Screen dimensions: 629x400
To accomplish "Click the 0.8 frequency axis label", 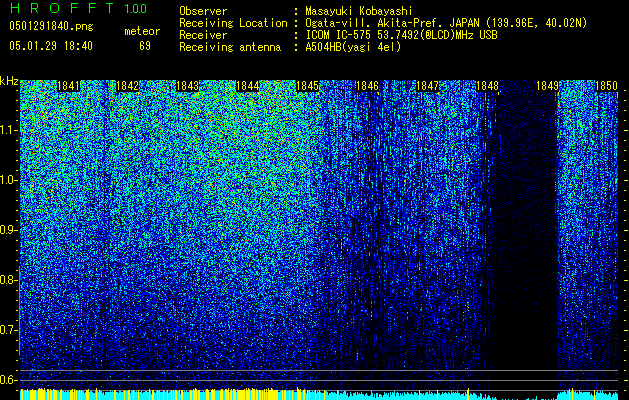I will pos(7,280).
